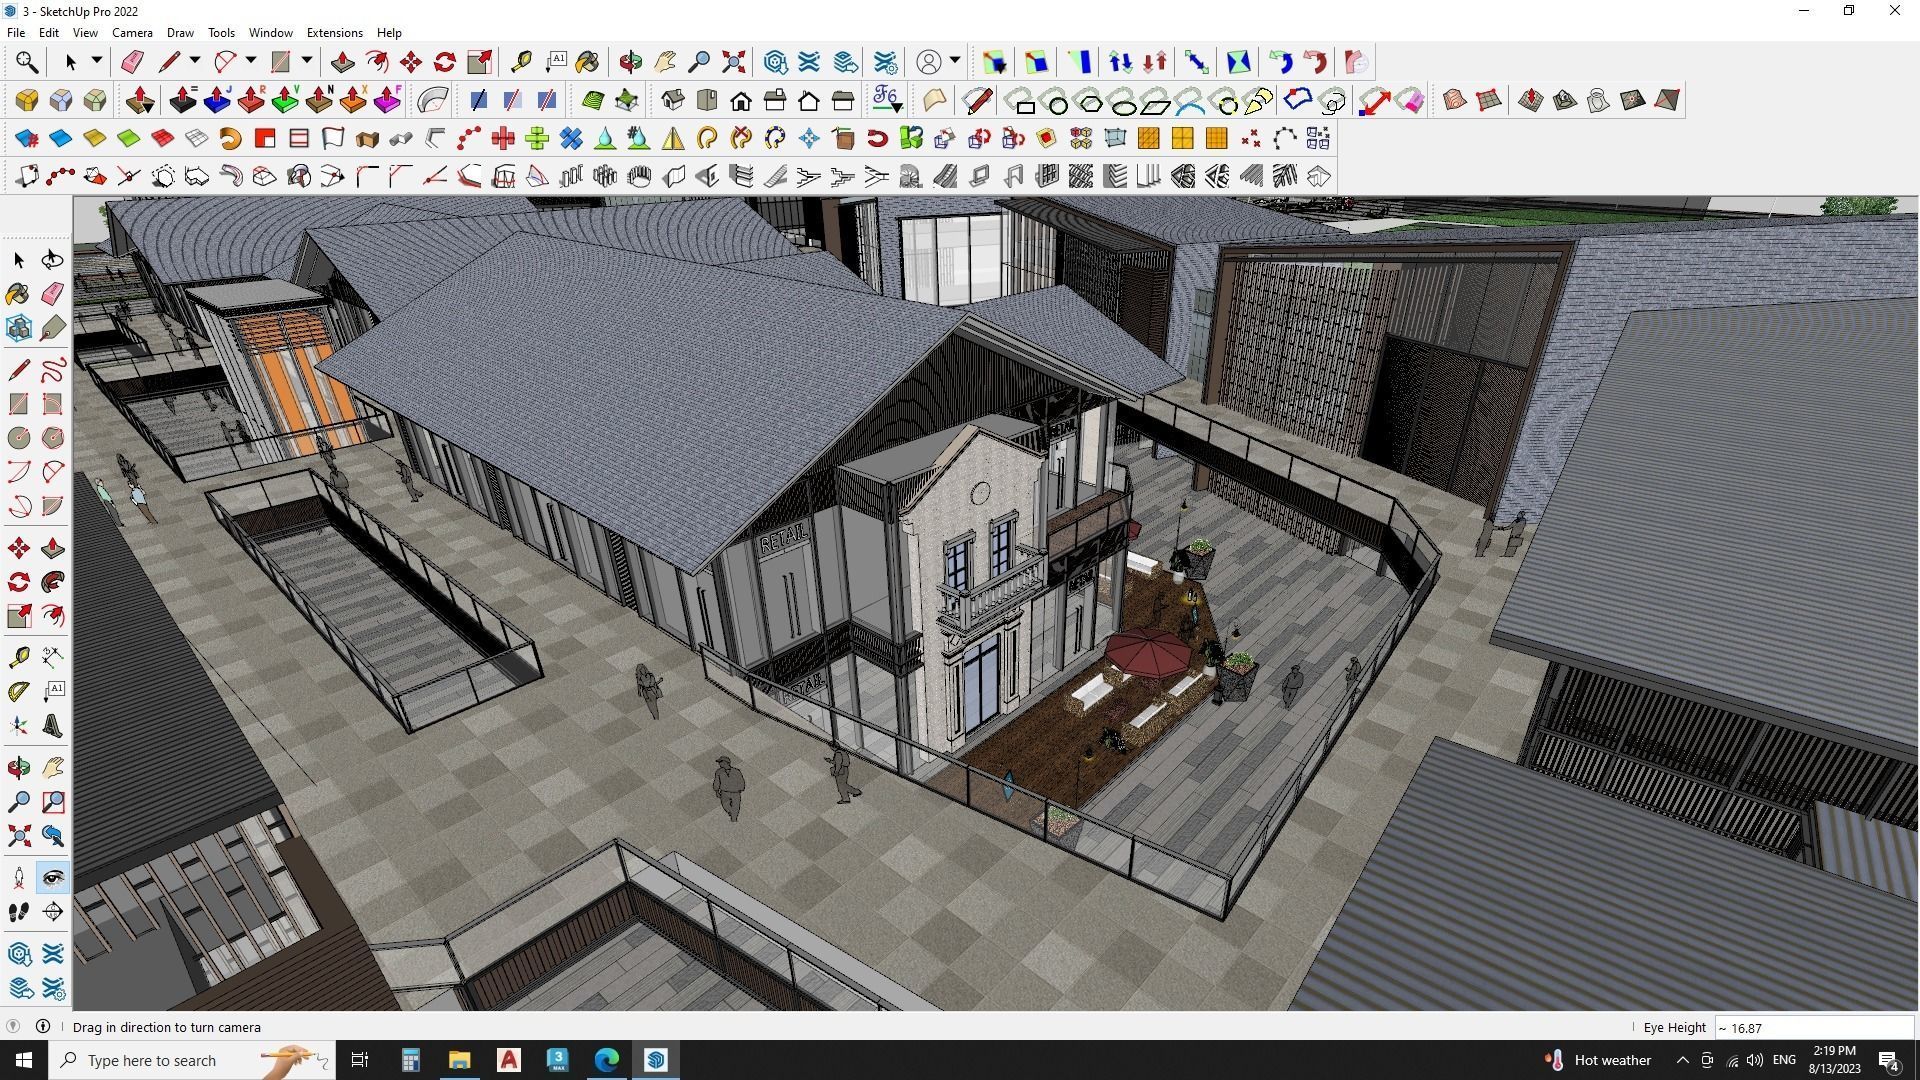The height and width of the screenshot is (1080, 1920).
Task: Click the house Iso view icon
Action: coord(673,100)
